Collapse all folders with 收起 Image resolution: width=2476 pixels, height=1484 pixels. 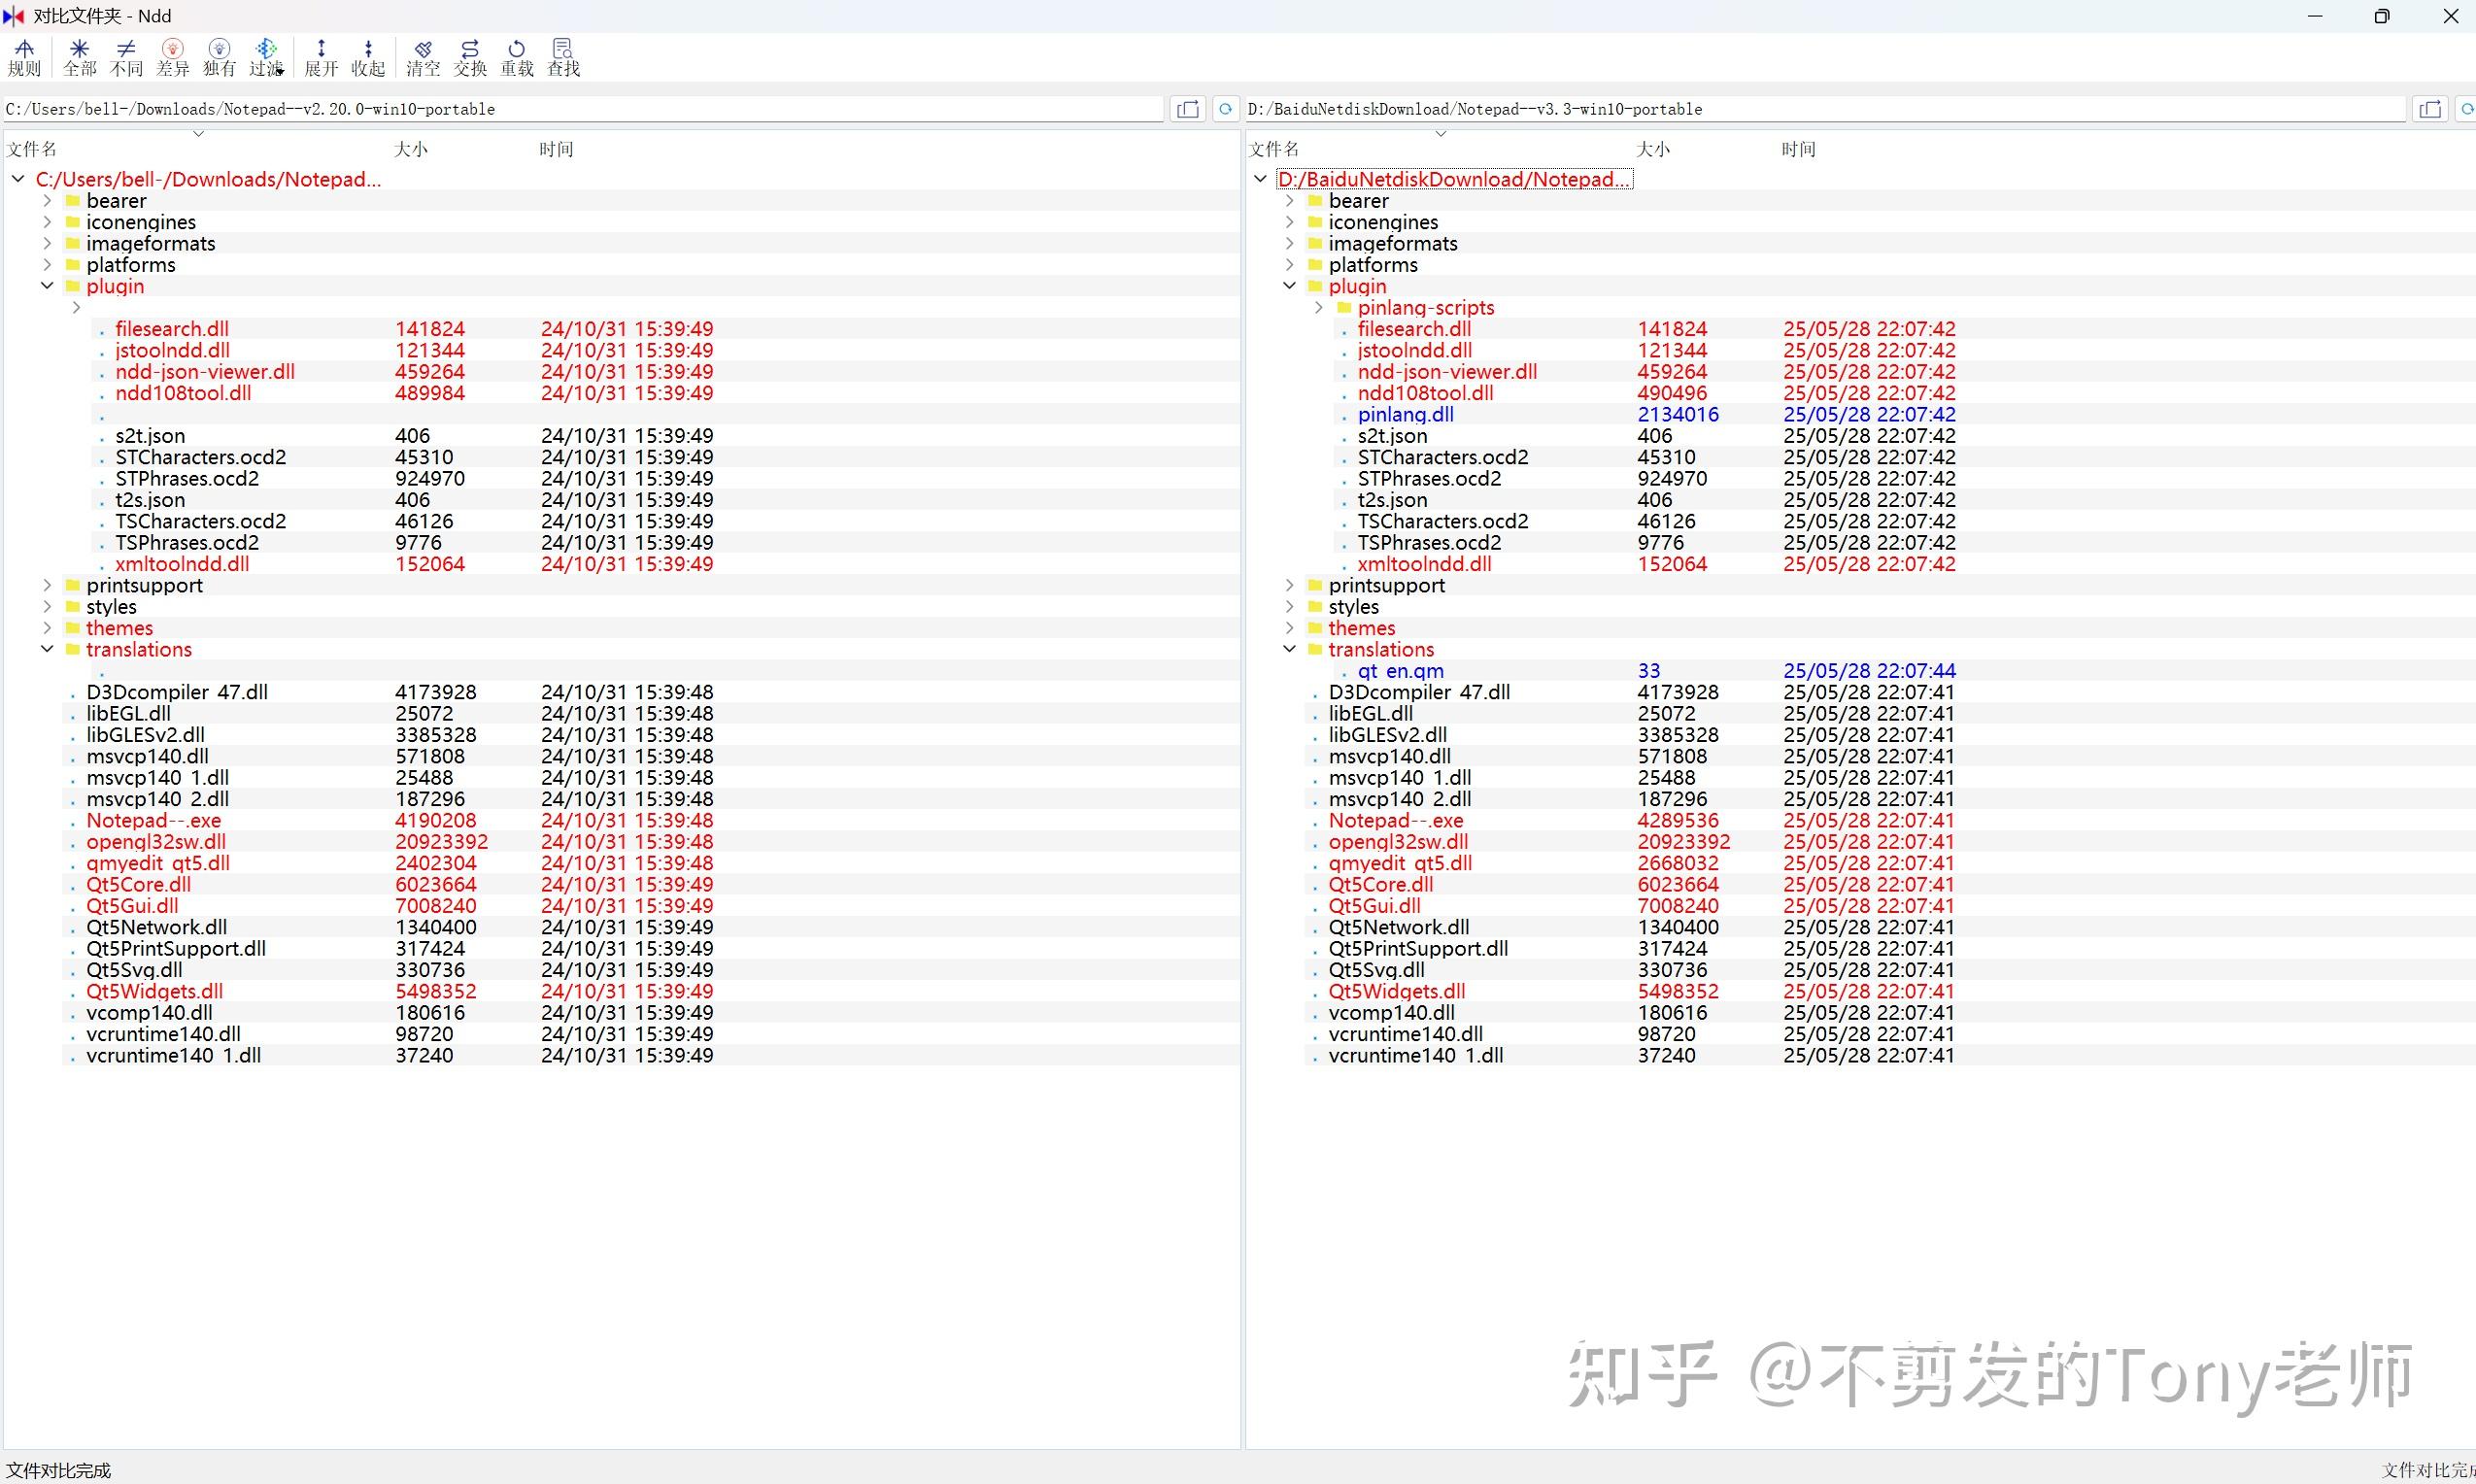click(368, 58)
